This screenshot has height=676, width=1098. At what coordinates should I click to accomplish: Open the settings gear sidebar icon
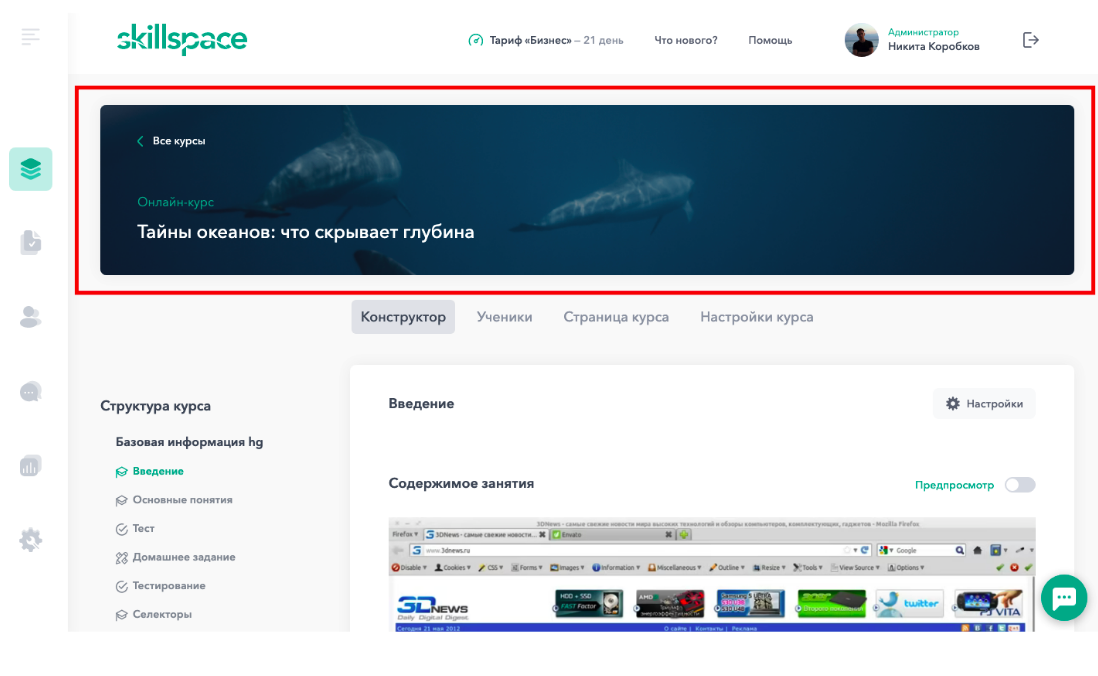pyautogui.click(x=31, y=539)
